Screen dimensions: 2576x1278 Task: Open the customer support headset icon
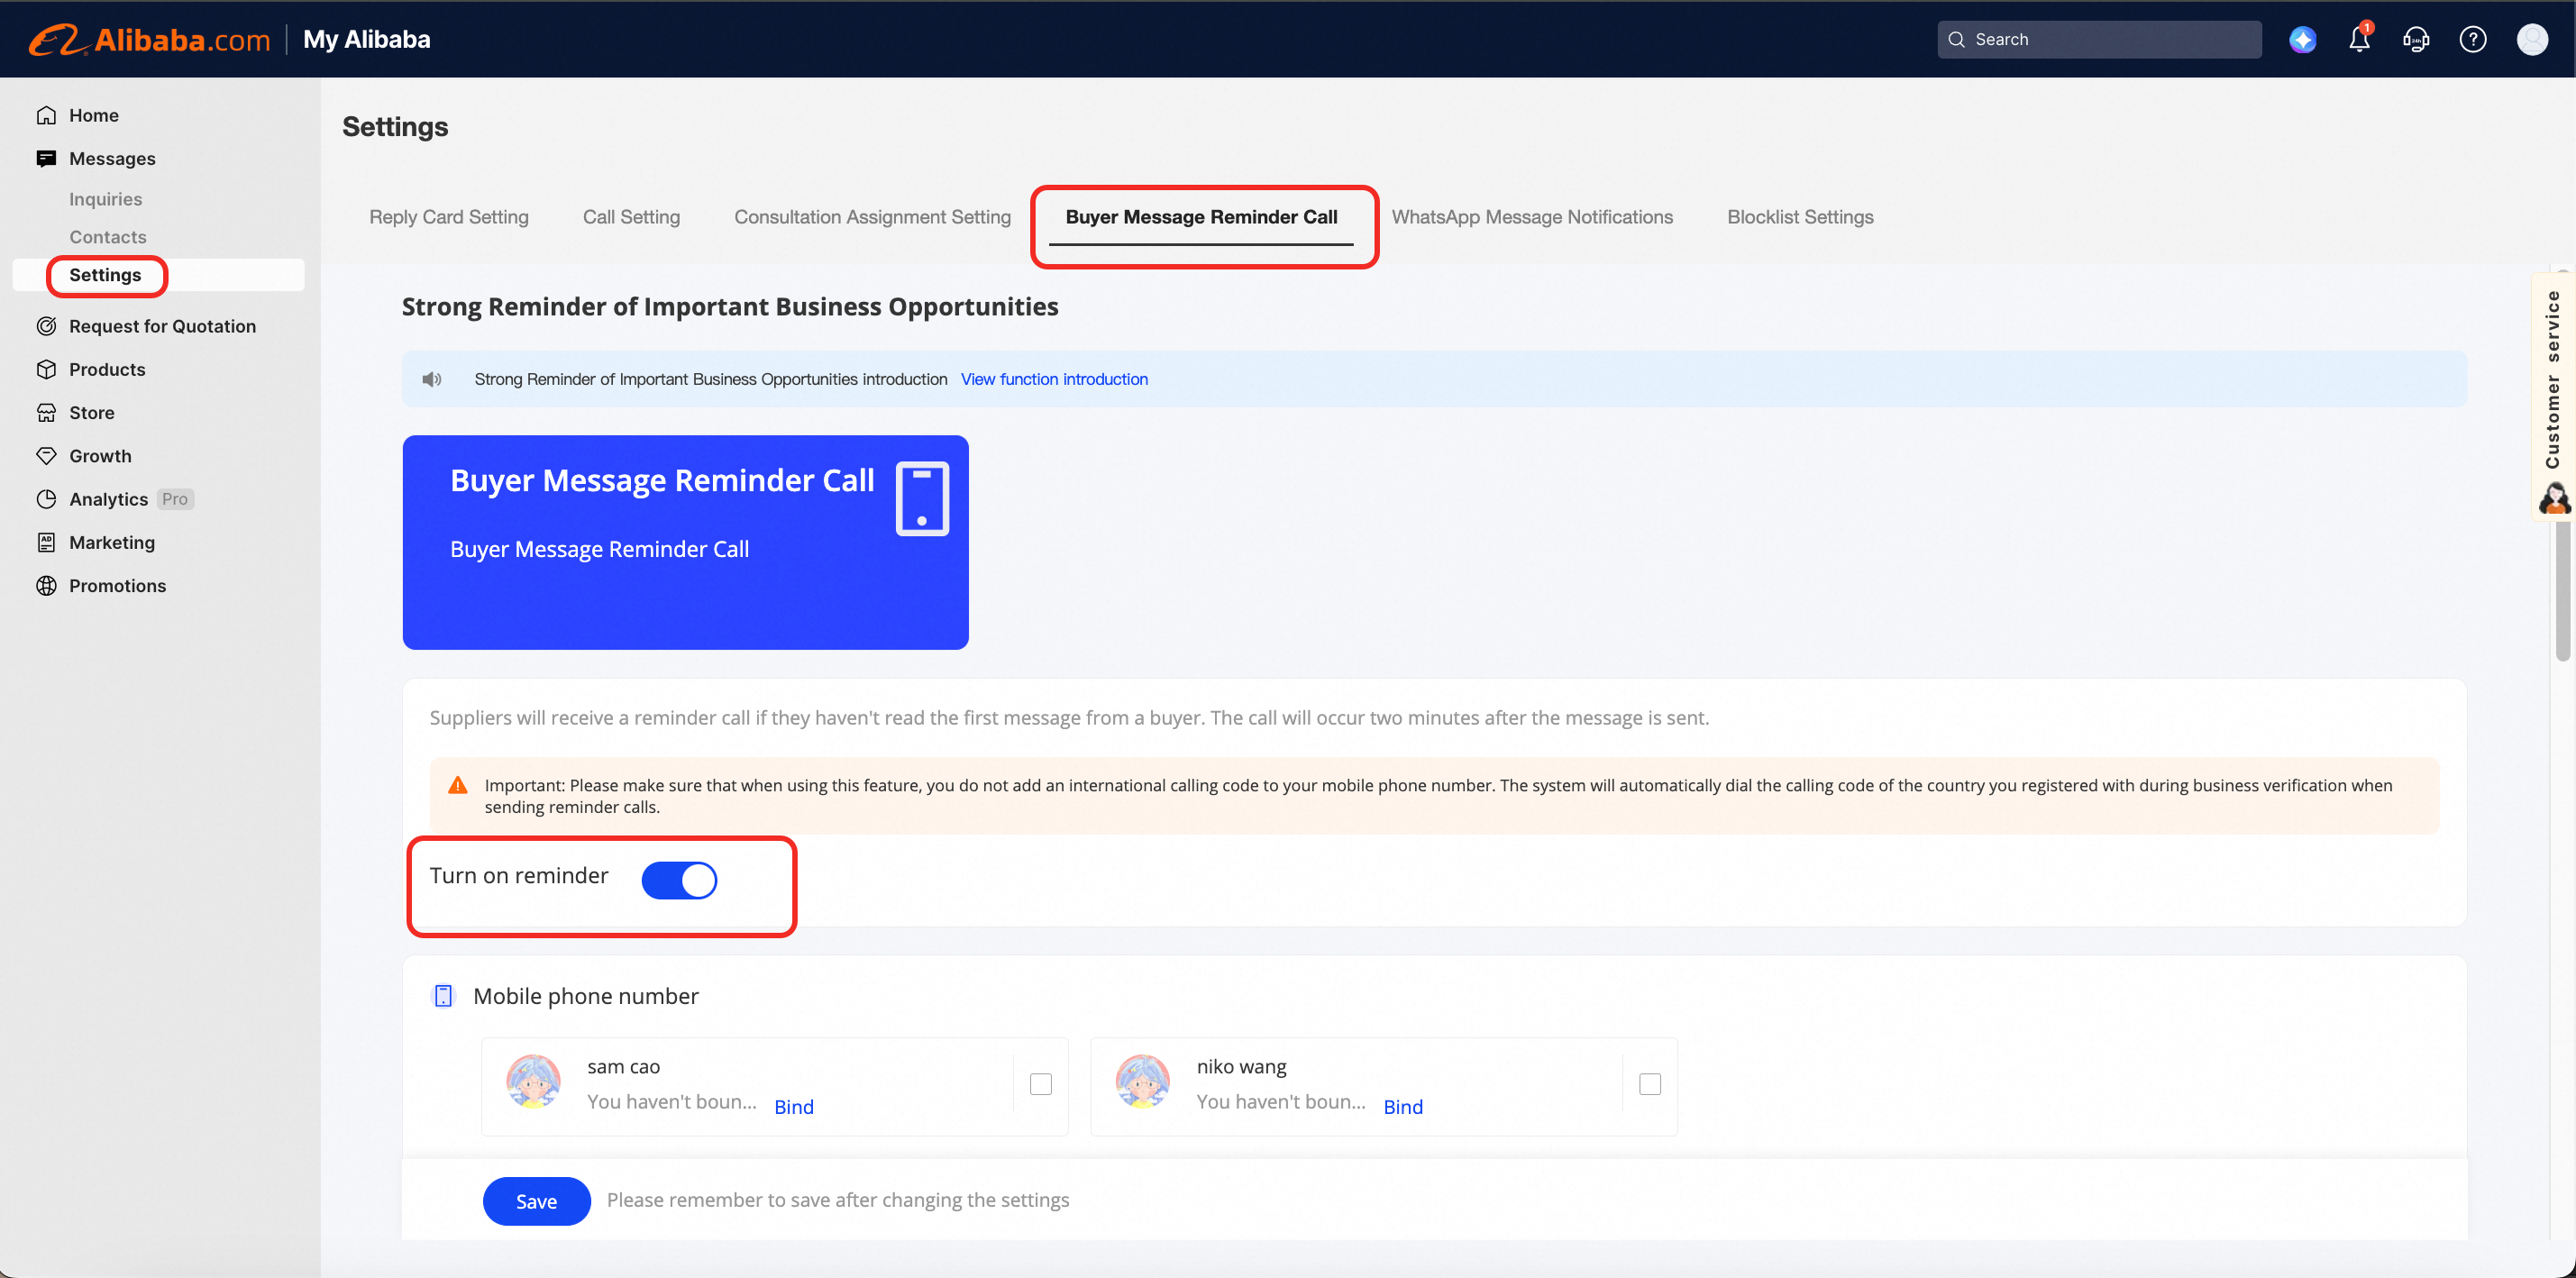[x=2416, y=40]
